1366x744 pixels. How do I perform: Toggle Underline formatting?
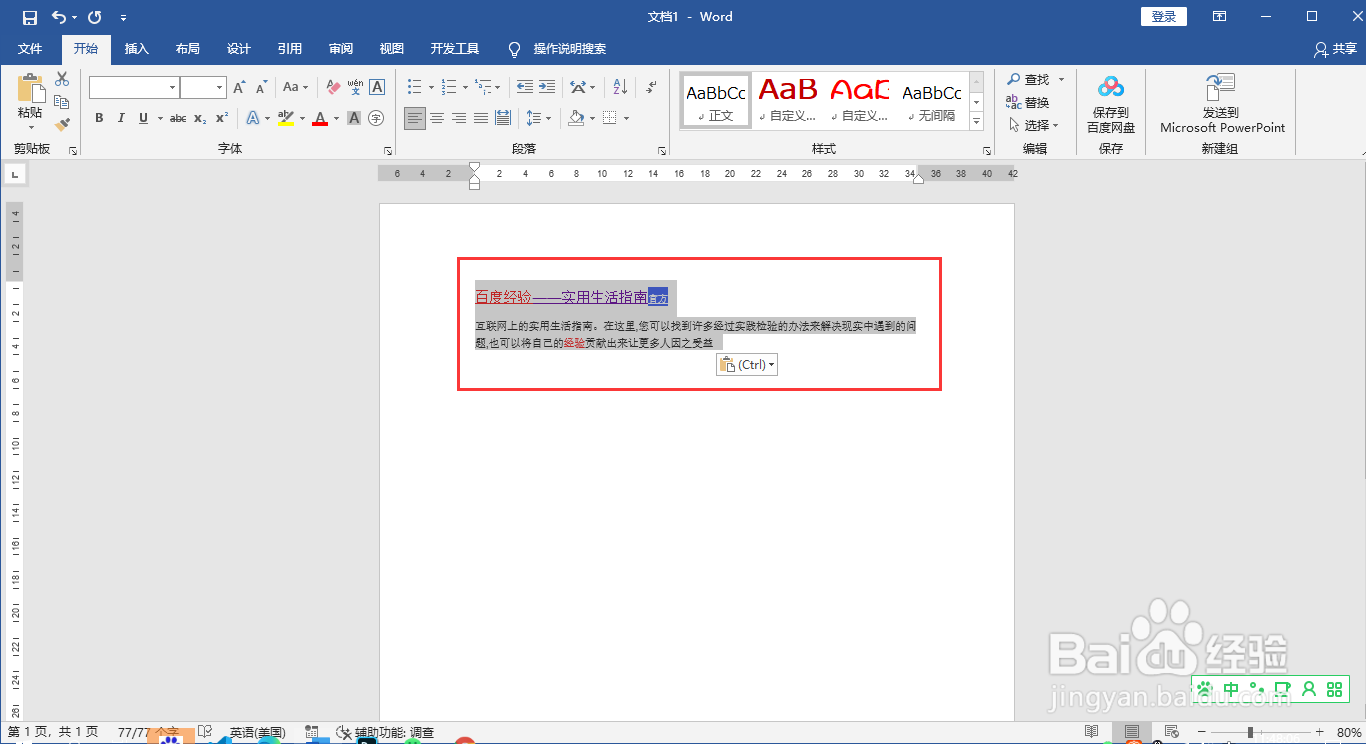[x=144, y=118]
